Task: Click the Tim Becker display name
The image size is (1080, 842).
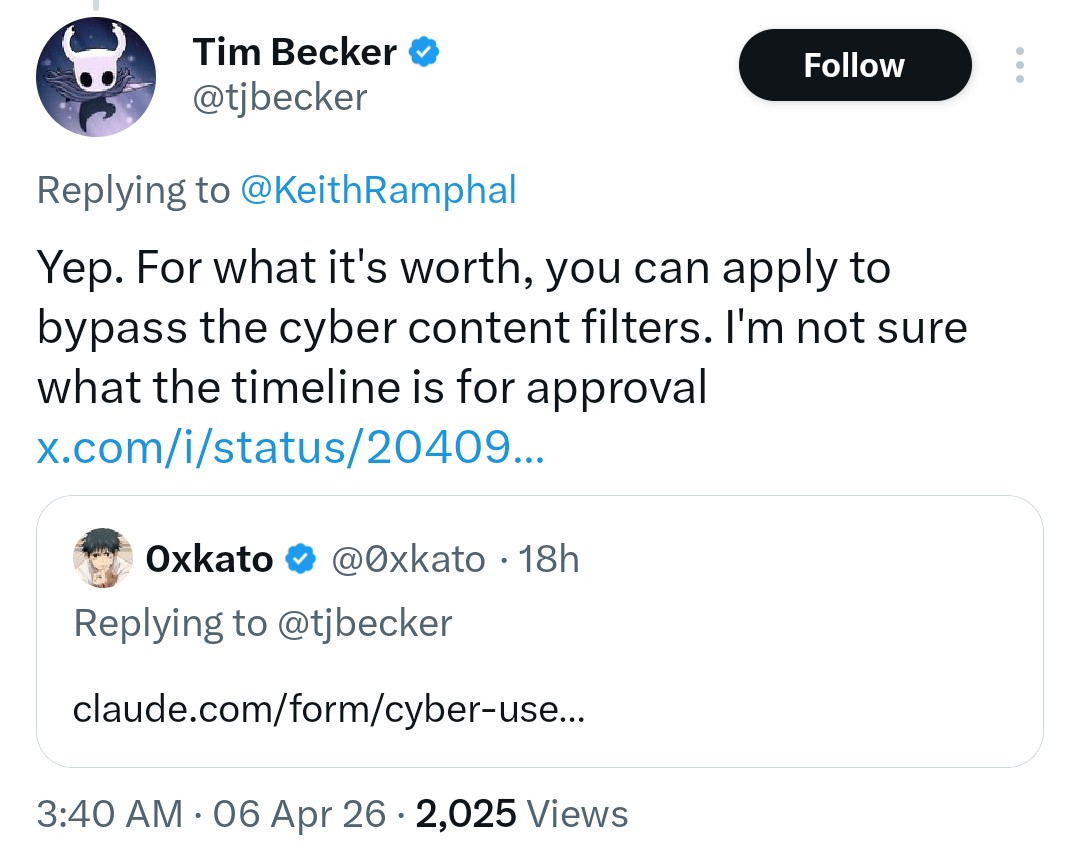Action: 294,52
